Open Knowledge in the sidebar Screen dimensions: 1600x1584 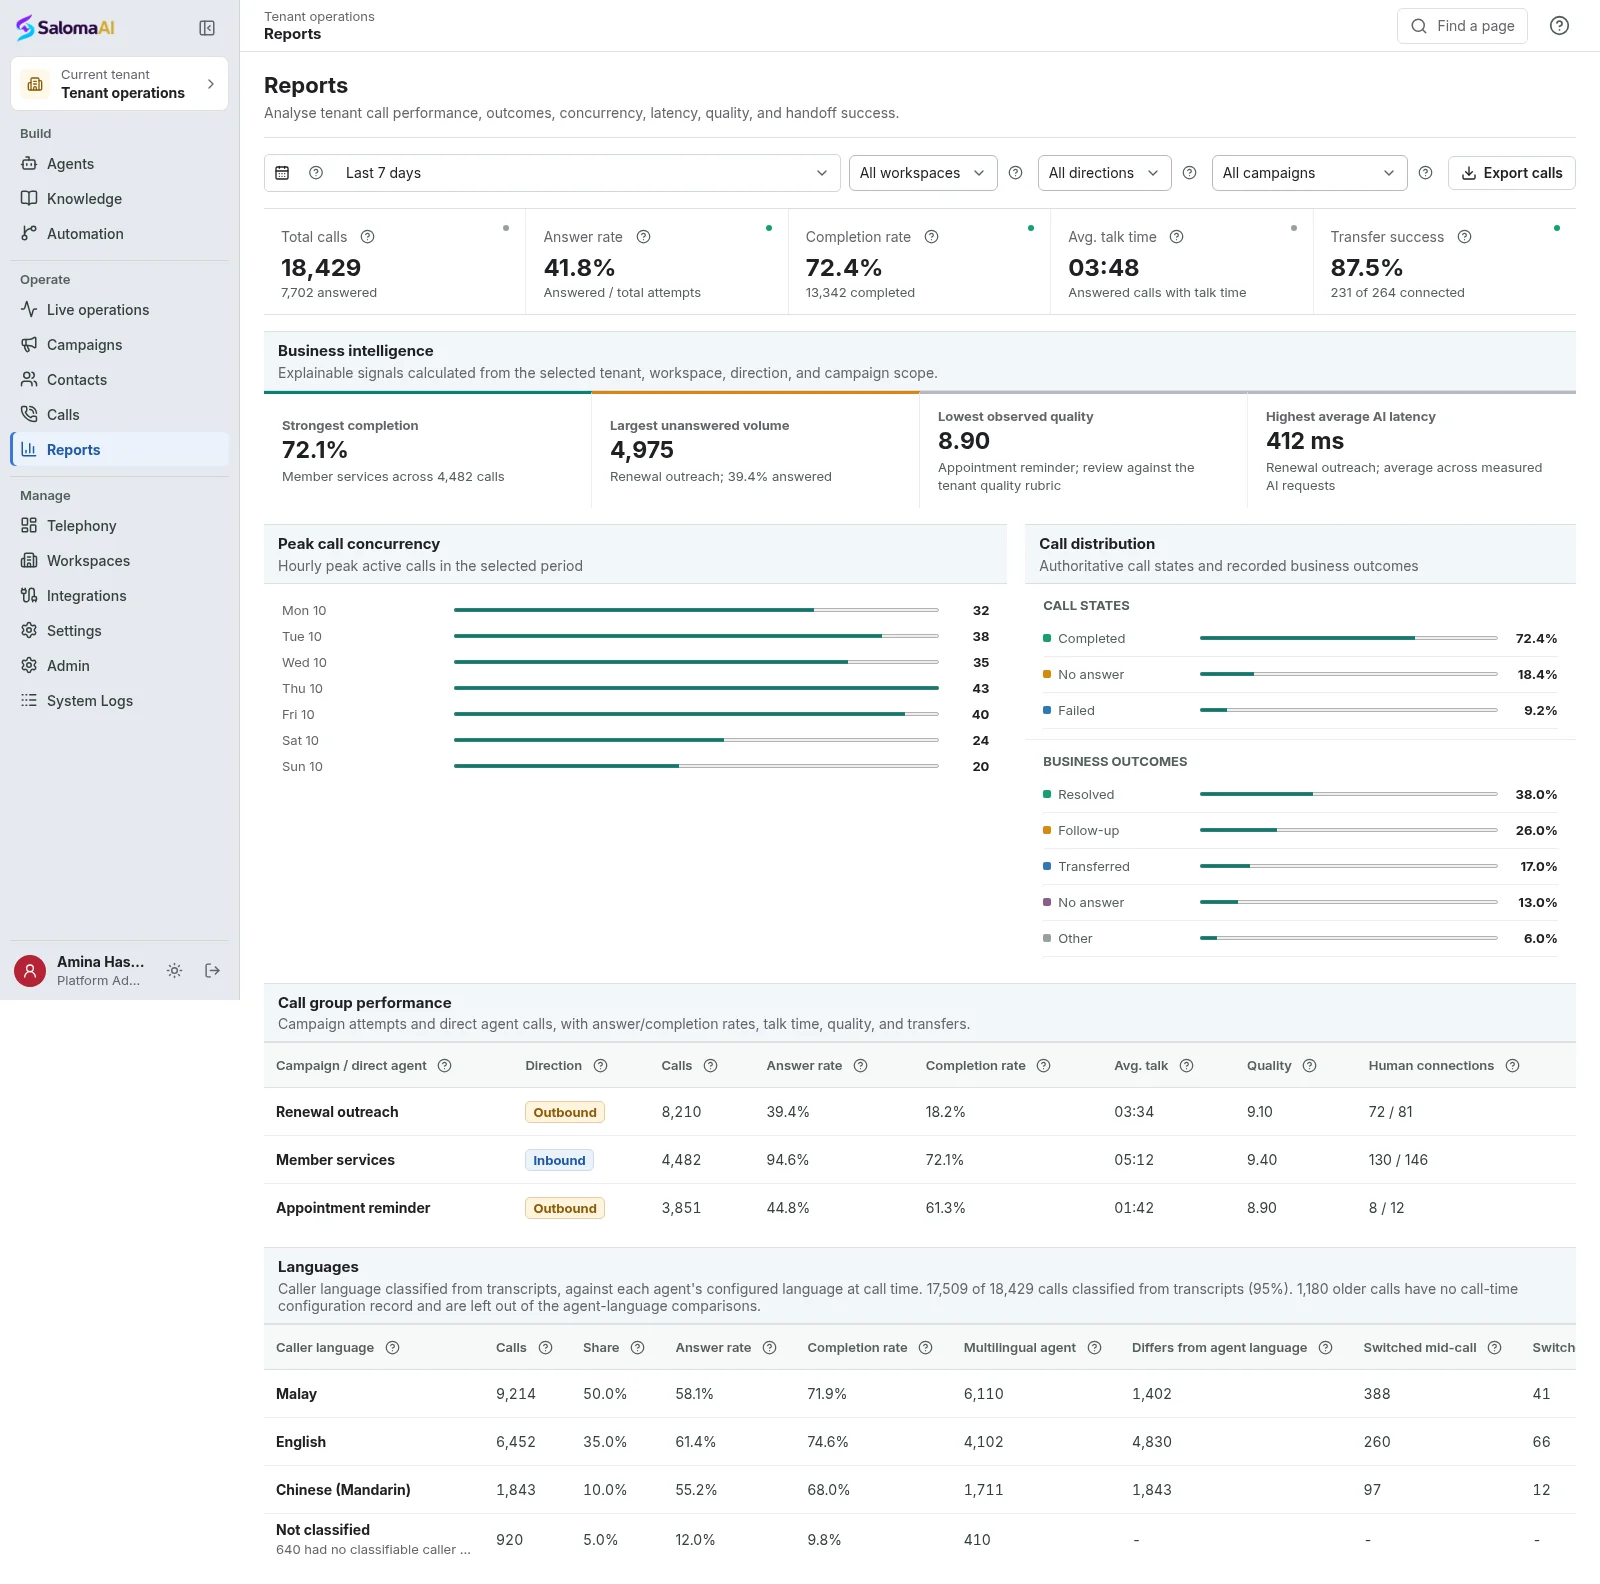pyautogui.click(x=119, y=199)
